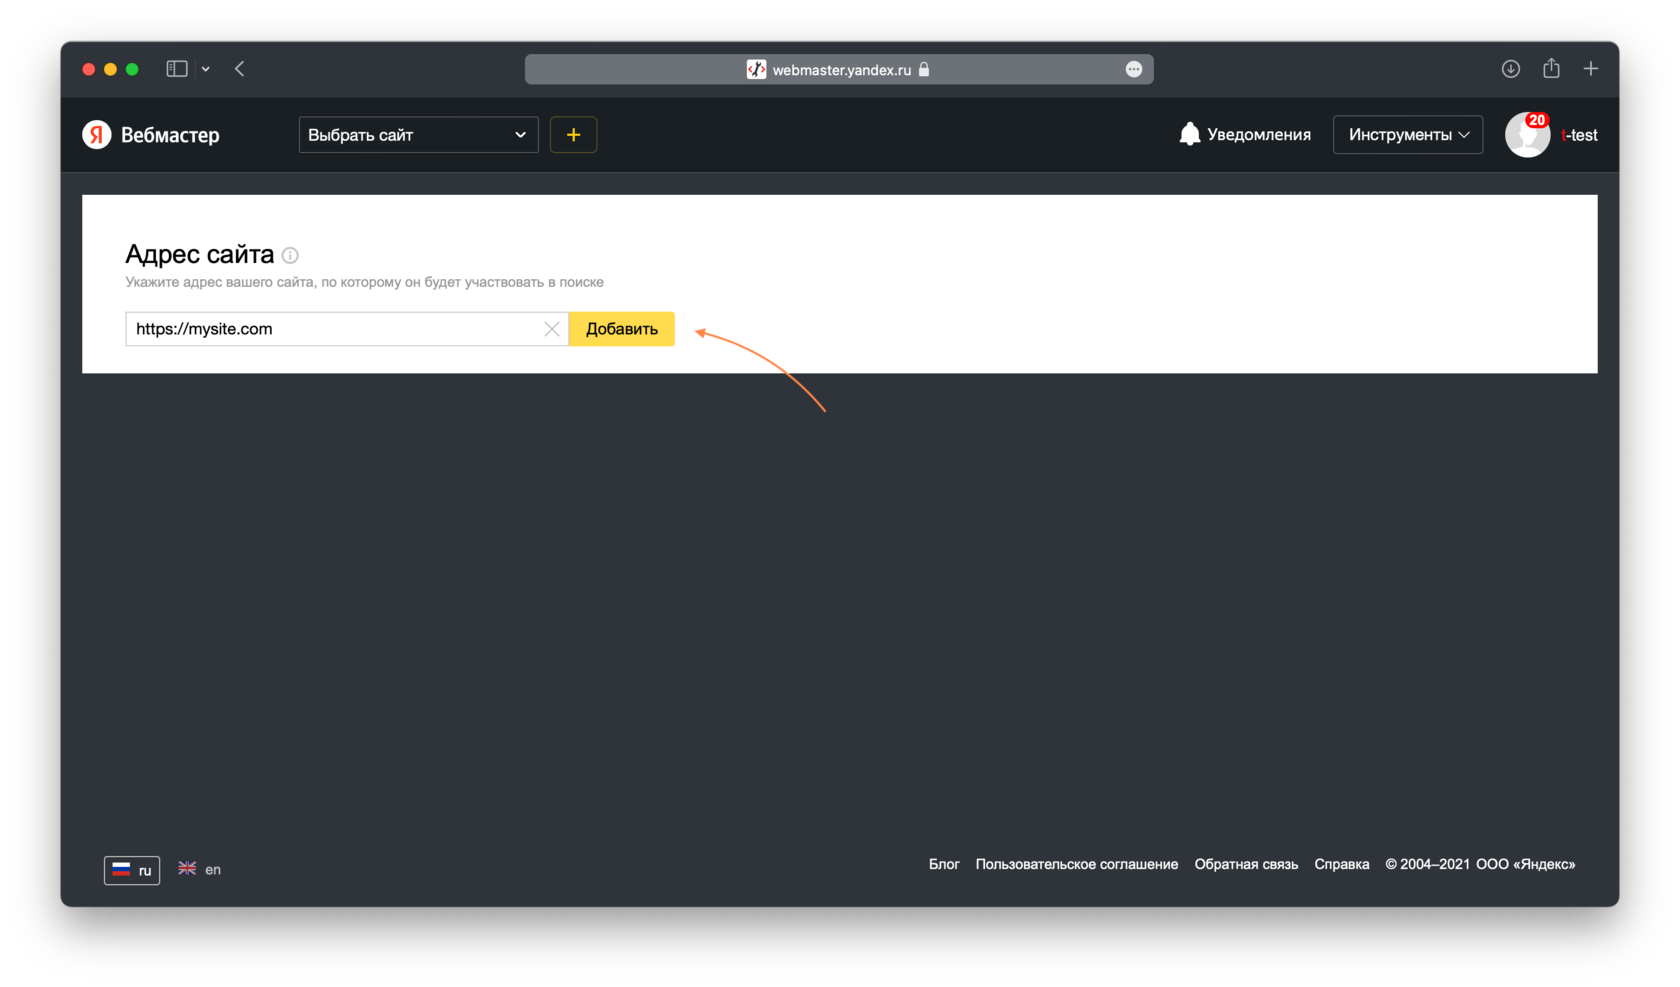The image size is (1680, 987).
Task: Click the webmaster.yandex.ru address bar
Action: [839, 69]
